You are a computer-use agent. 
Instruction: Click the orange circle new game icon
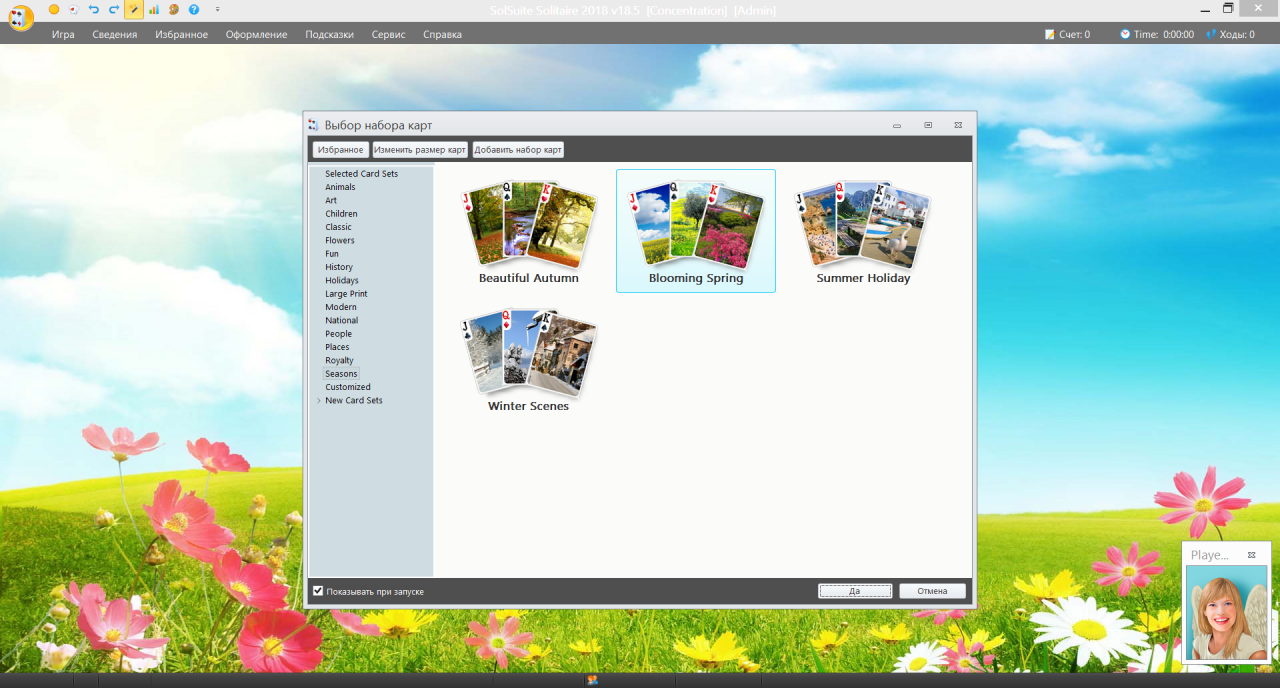(54, 9)
